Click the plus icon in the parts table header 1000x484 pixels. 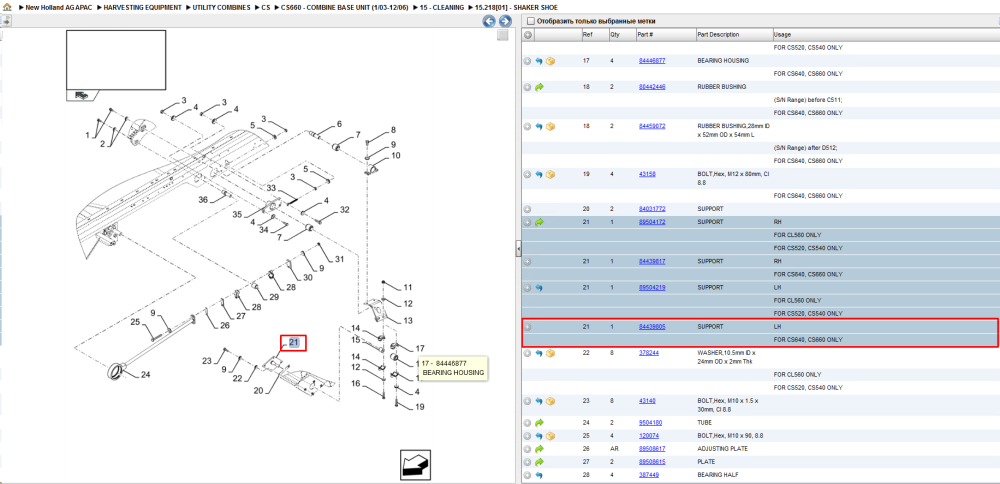527,34
